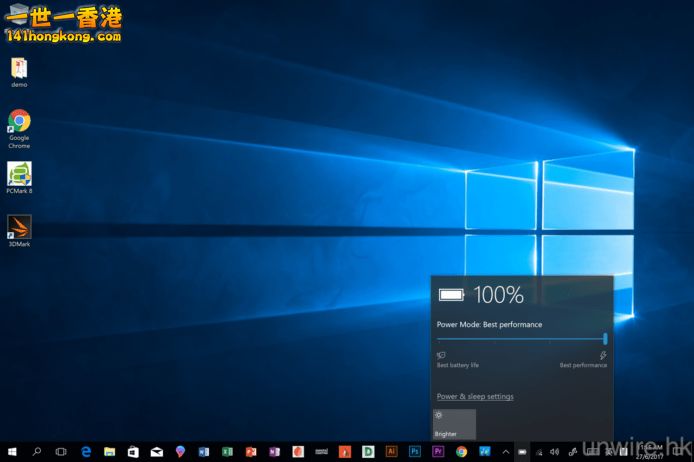694x462 pixels.
Task: Click the 100% battery percentage text
Action: point(498,295)
